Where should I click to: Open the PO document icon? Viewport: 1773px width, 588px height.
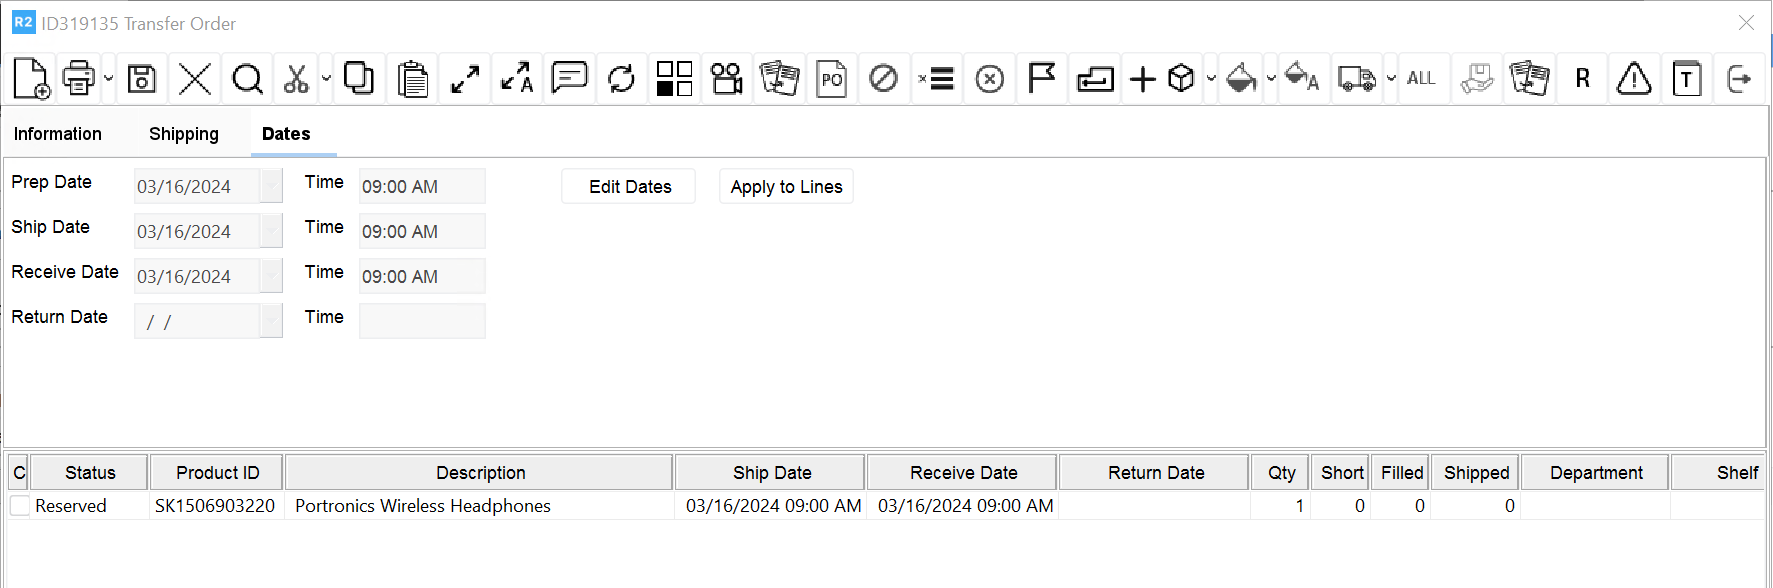831,78
